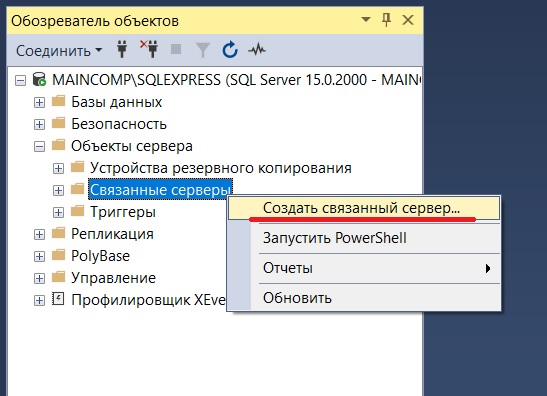The image size is (547, 396).
Task: Click the filter funnel icon
Action: 203,50
